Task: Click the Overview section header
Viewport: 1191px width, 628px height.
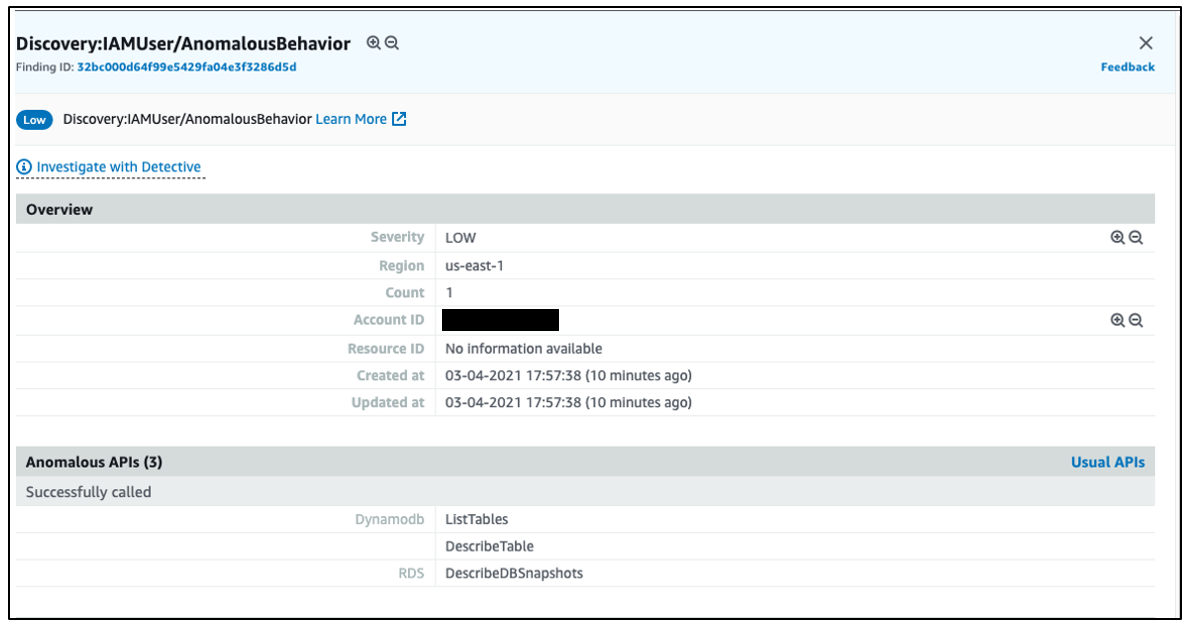Action: pyautogui.click(x=58, y=209)
